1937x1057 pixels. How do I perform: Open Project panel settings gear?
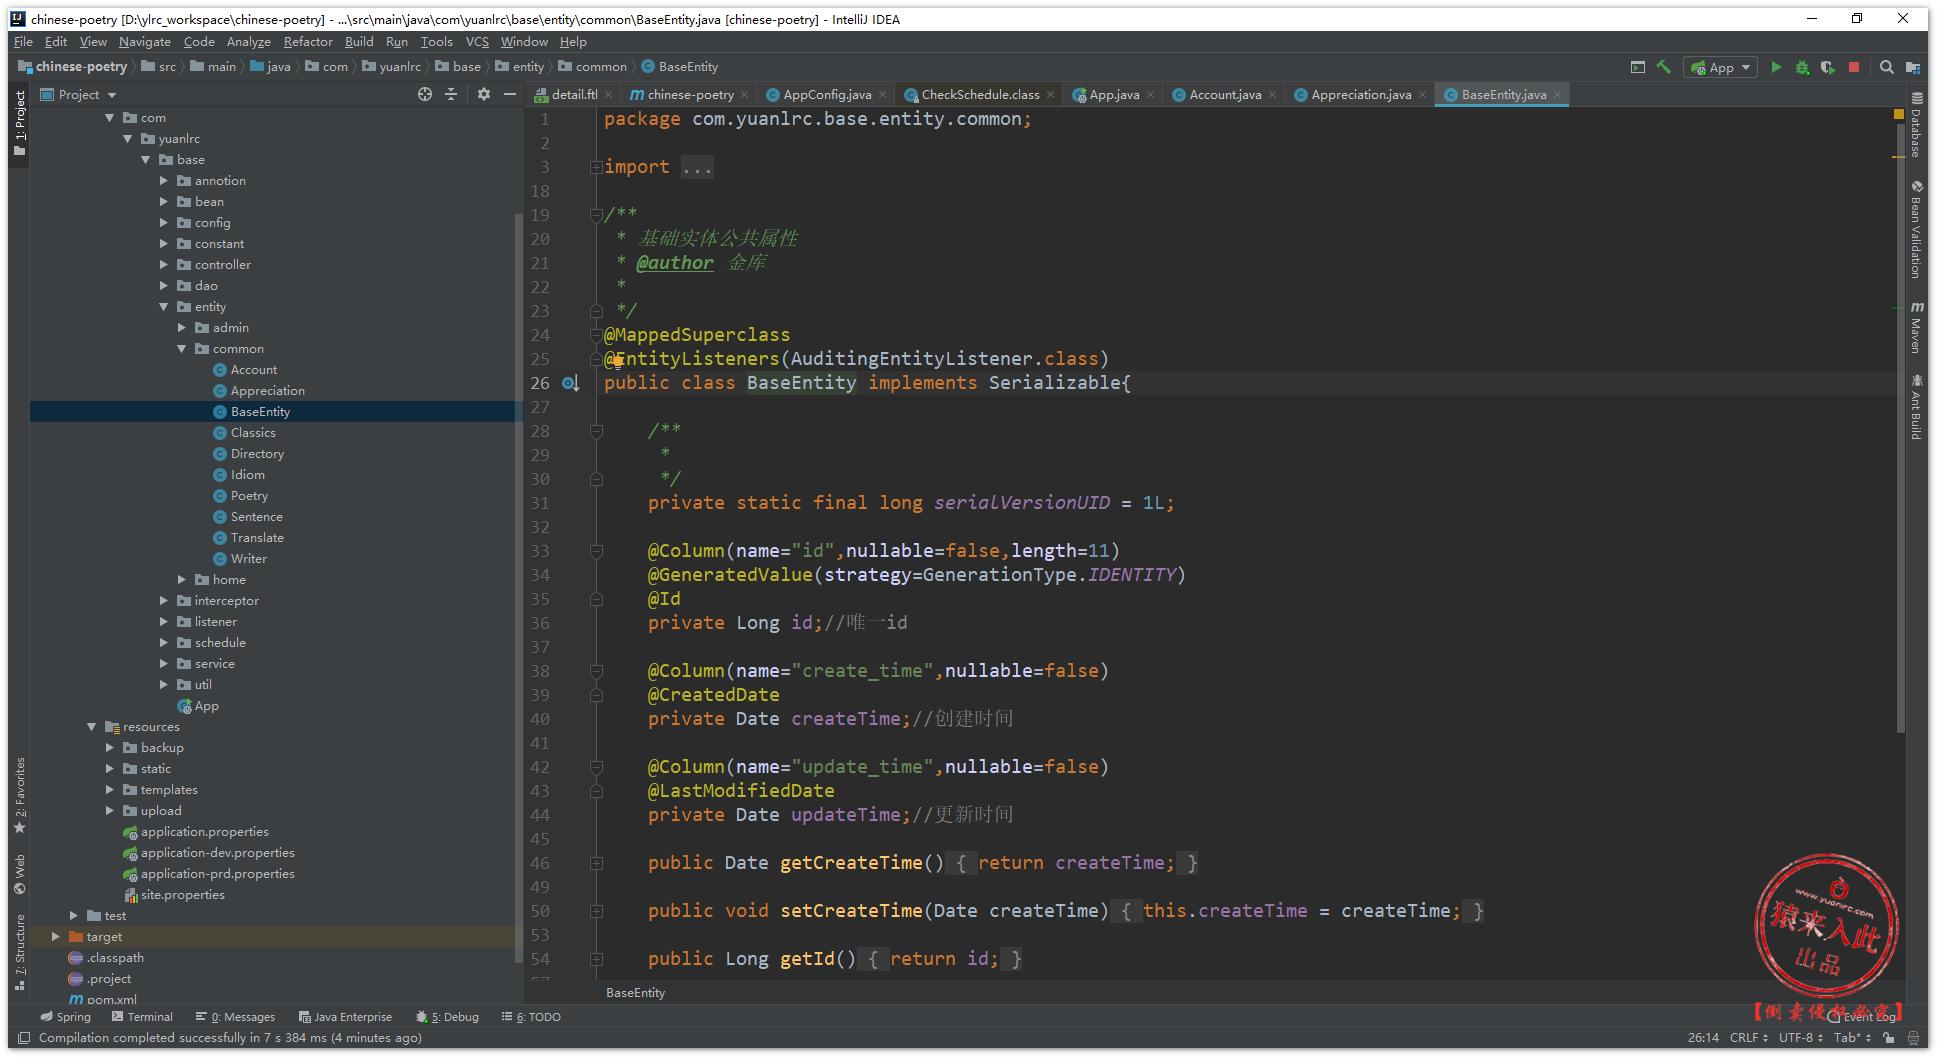pos(484,94)
